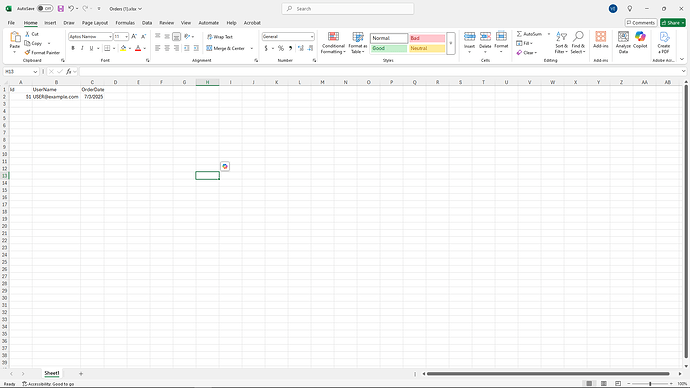This screenshot has width=690, height=388.
Task: Open Copilot from the ribbon
Action: pos(640,40)
